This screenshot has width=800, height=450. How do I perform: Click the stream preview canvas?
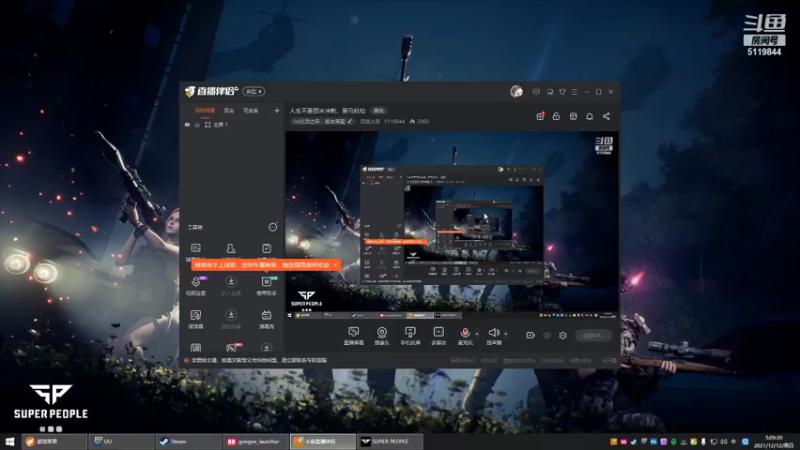click(452, 225)
